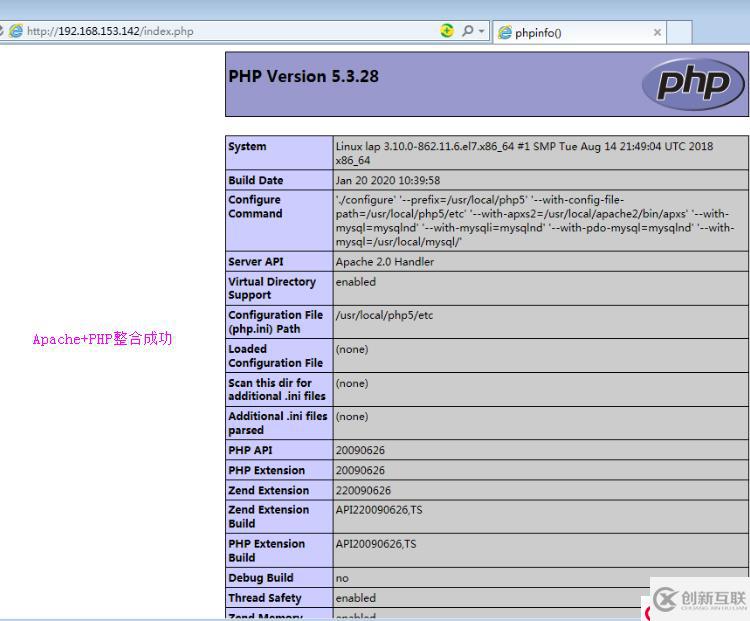Click the green compatibility view icon

tap(447, 31)
